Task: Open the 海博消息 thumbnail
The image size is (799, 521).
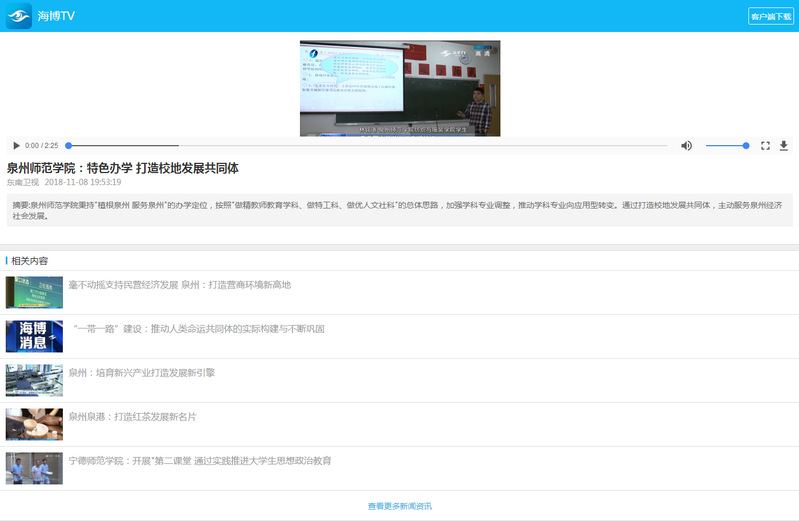Action: pyautogui.click(x=34, y=336)
